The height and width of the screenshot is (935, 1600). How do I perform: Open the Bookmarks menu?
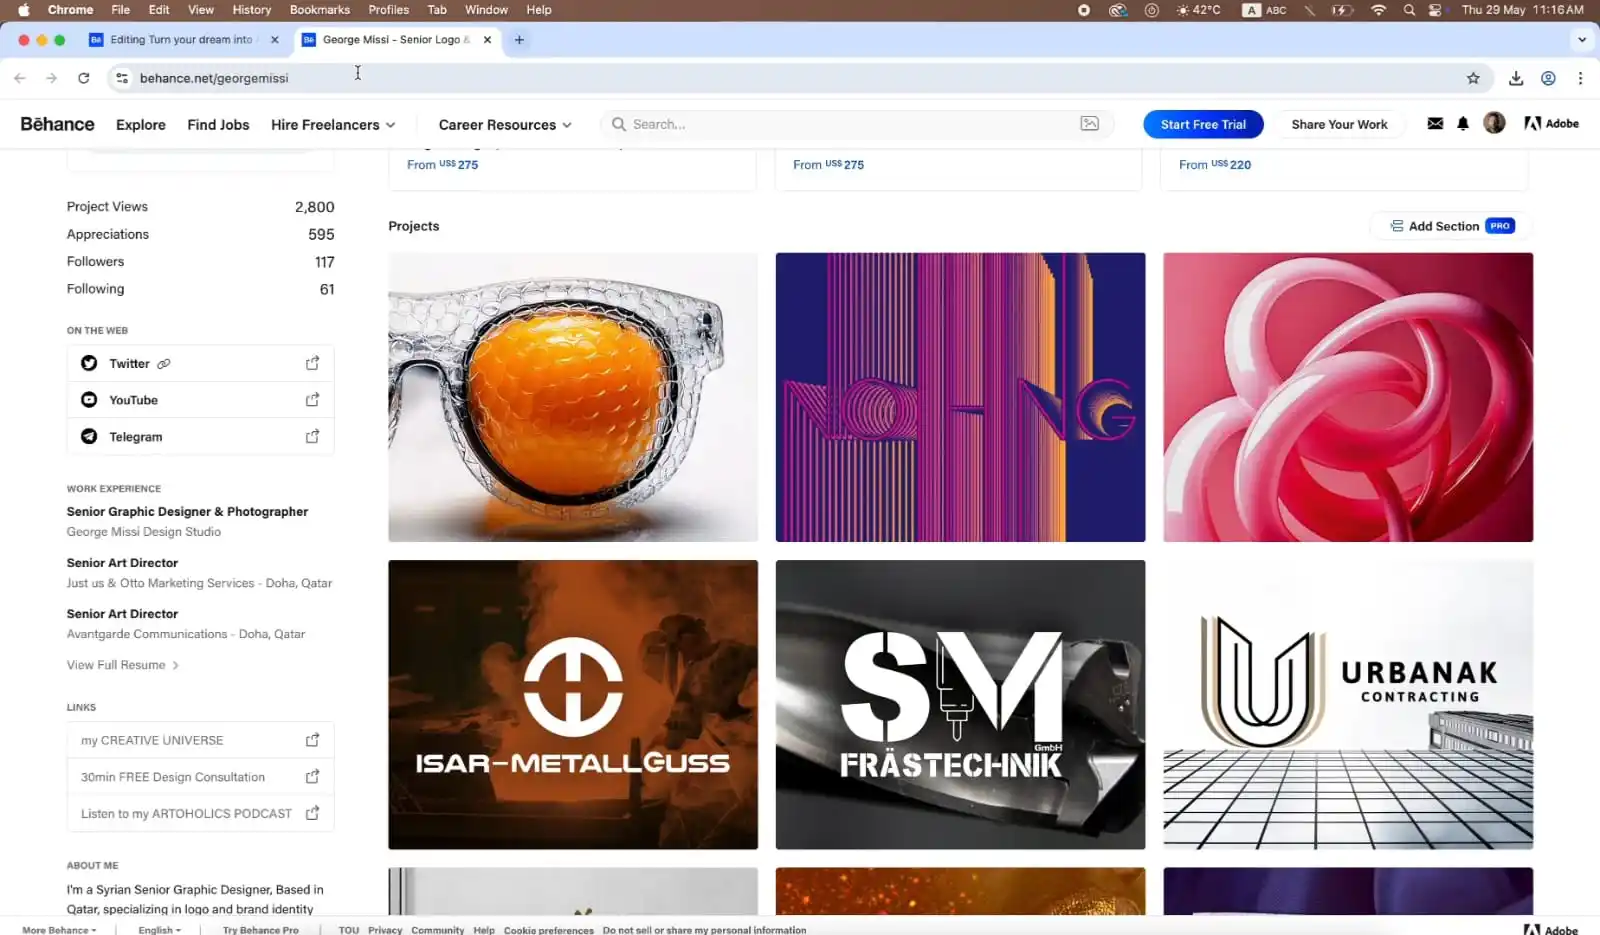click(x=319, y=10)
